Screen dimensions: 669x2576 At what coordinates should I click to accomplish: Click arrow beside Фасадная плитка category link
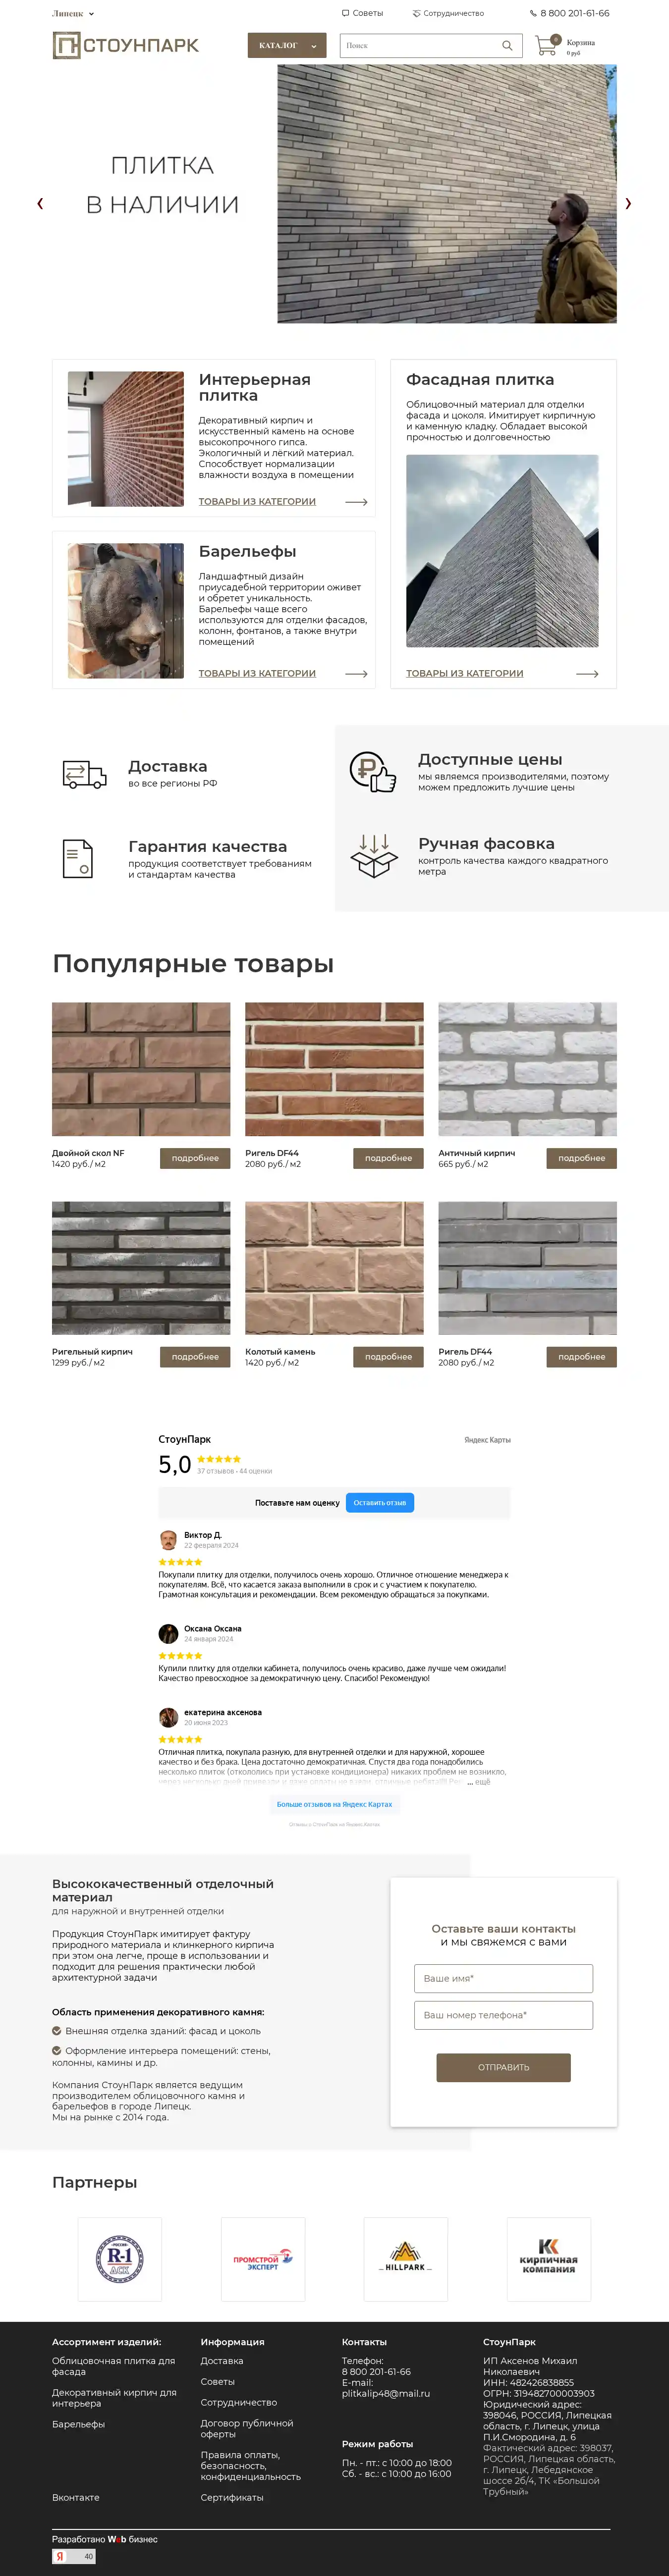click(588, 674)
